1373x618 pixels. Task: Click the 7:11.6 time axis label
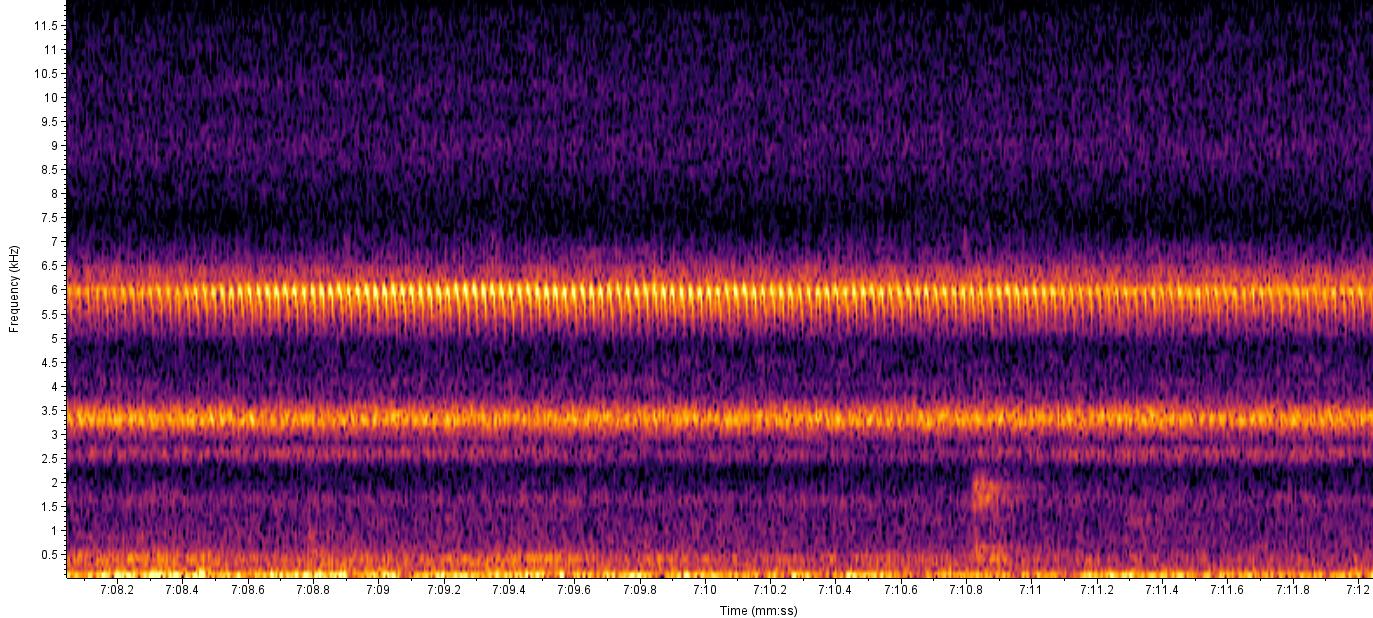[x=1227, y=590]
